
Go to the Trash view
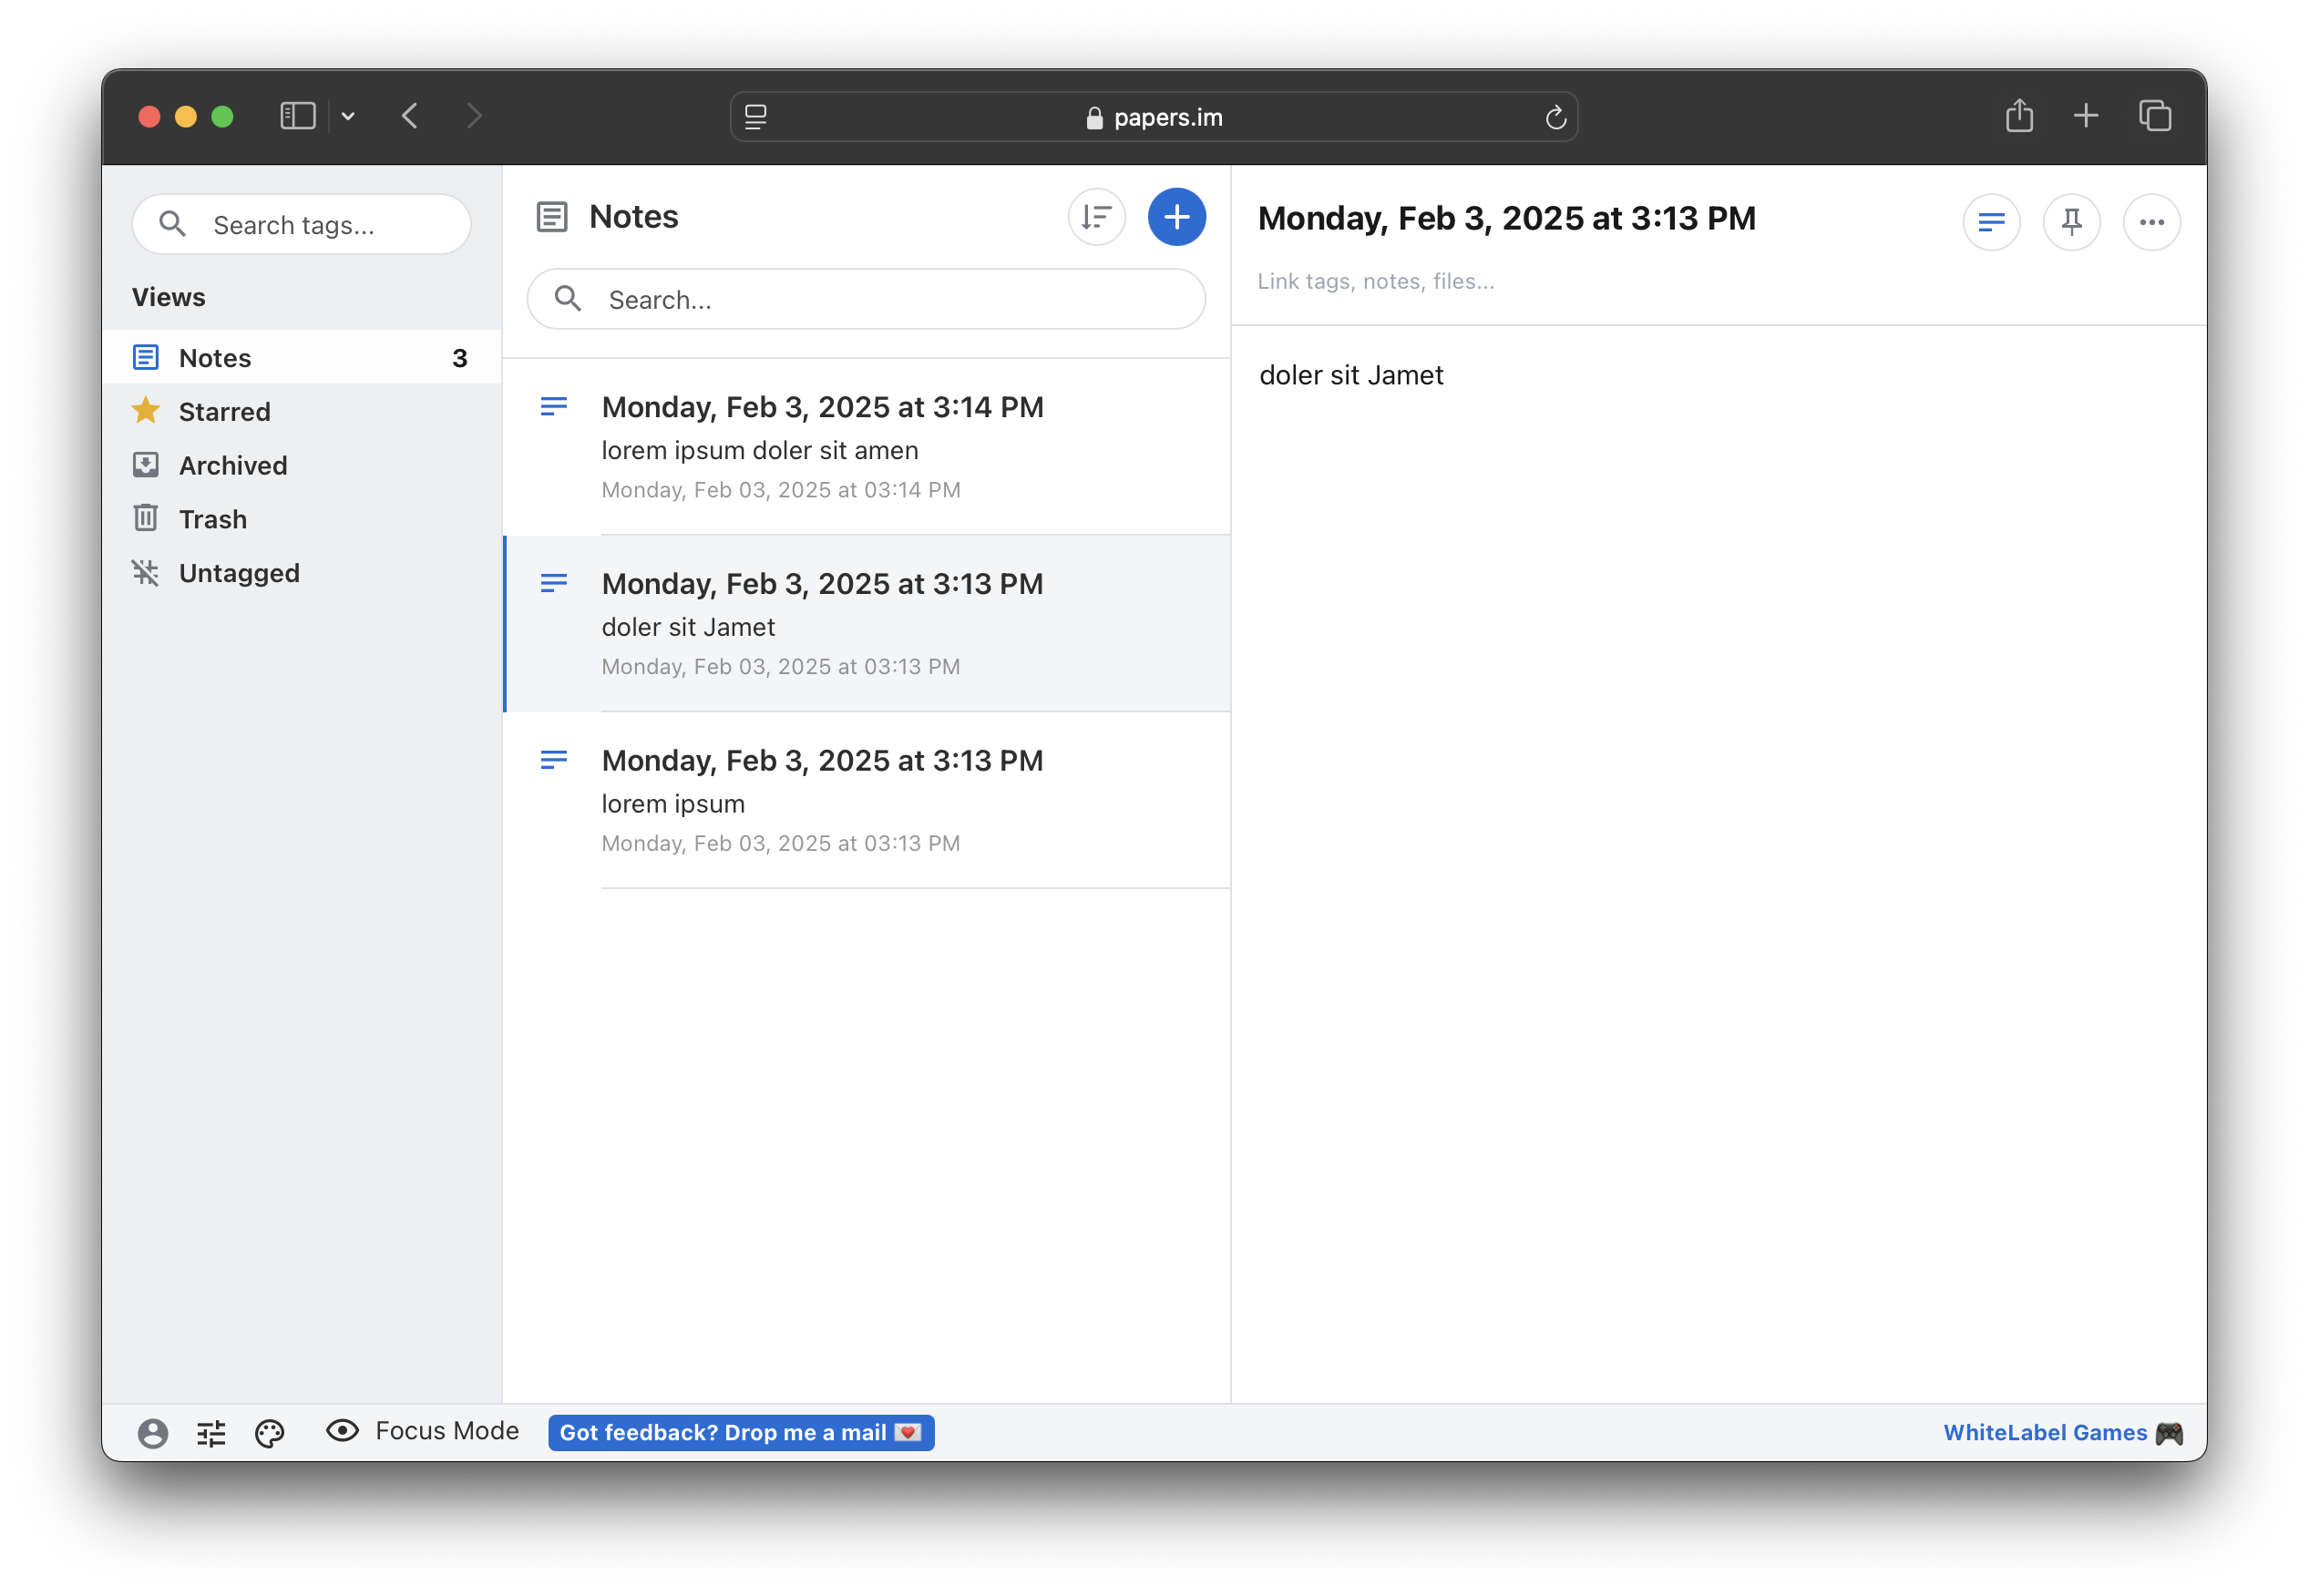[212, 520]
